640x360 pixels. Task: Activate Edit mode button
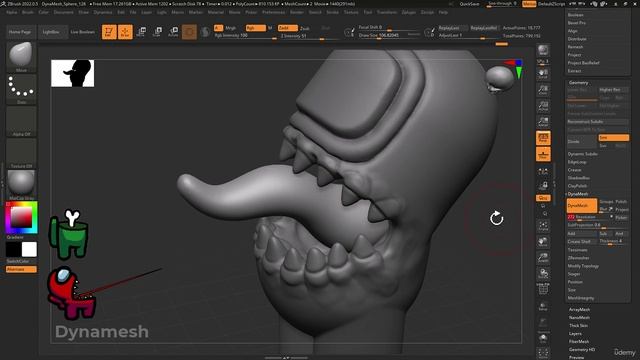click(109, 32)
